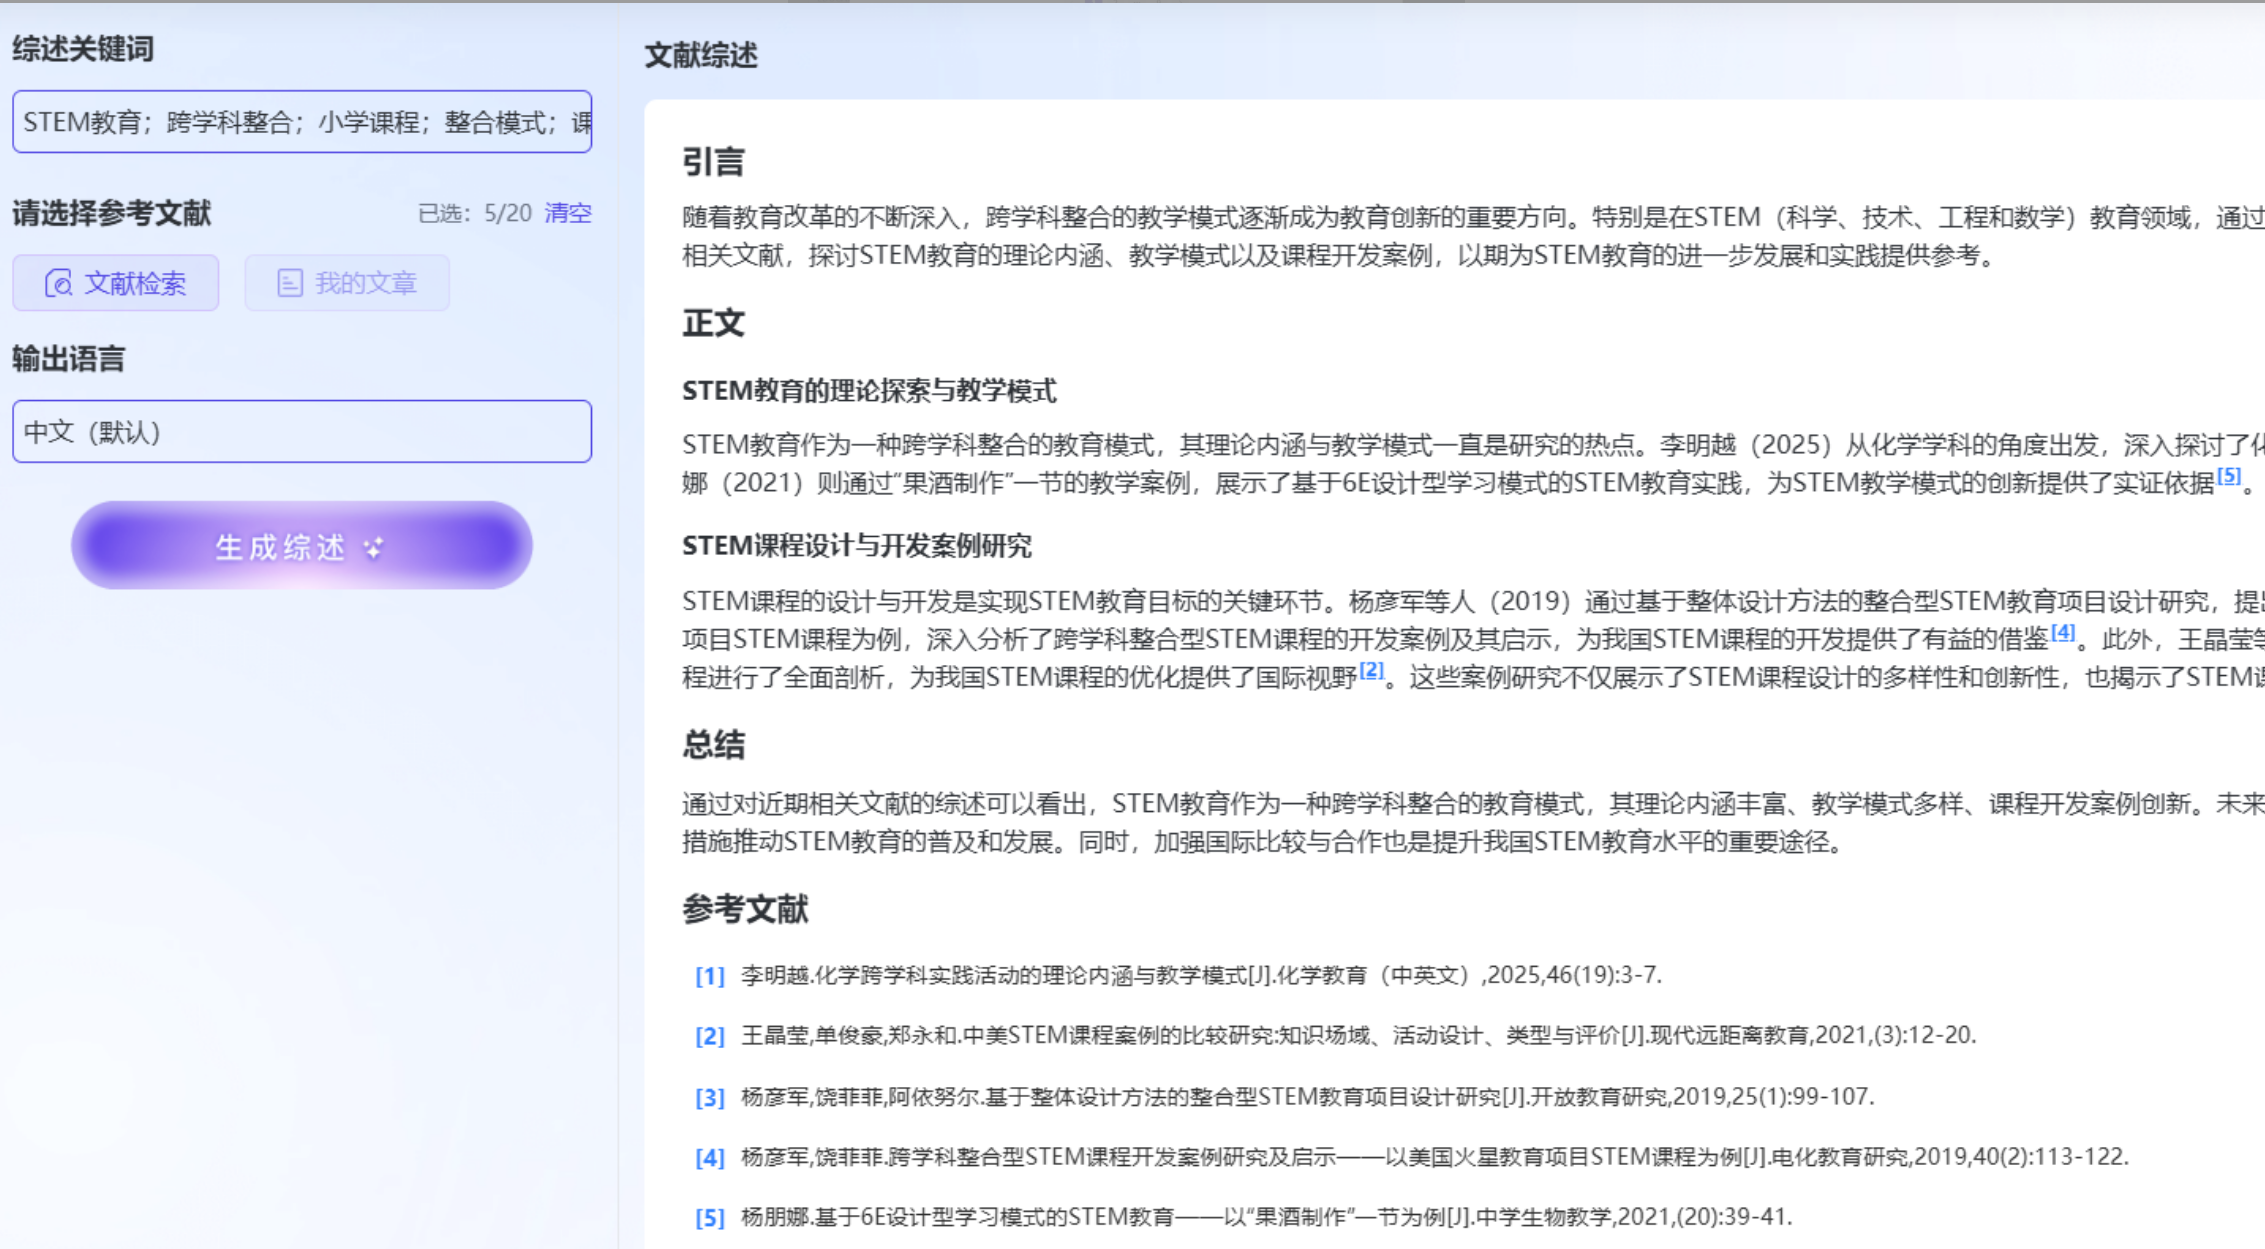
Task: Click citation superscript [5] in text
Action: pyautogui.click(x=2228, y=476)
